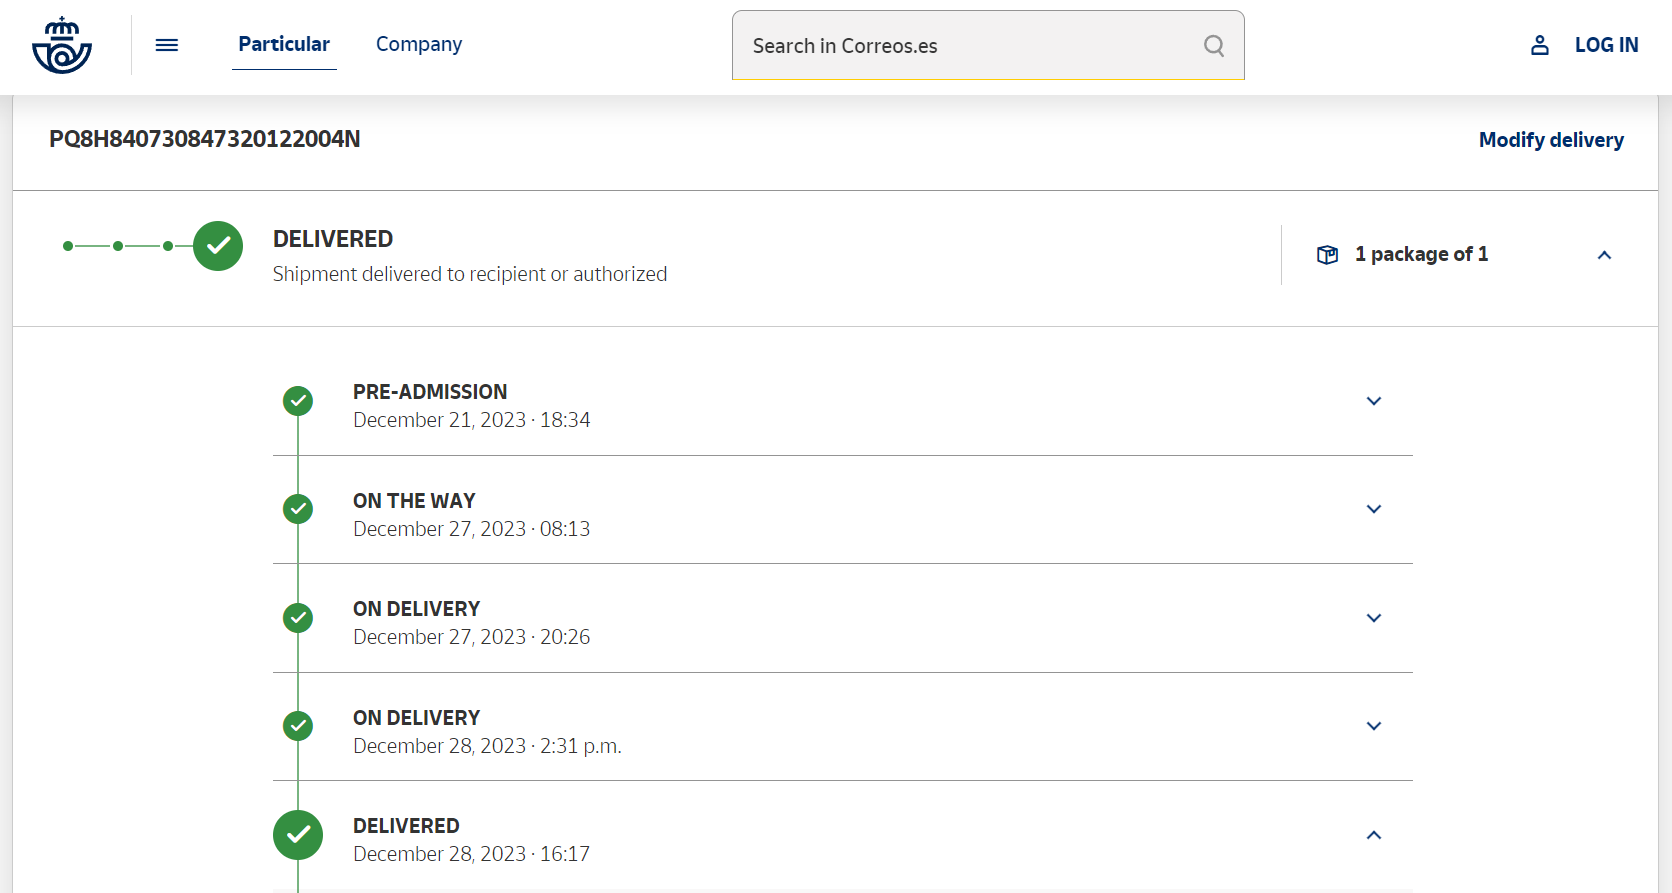
Task: Collapse the Delivered step details
Action: (x=1374, y=835)
